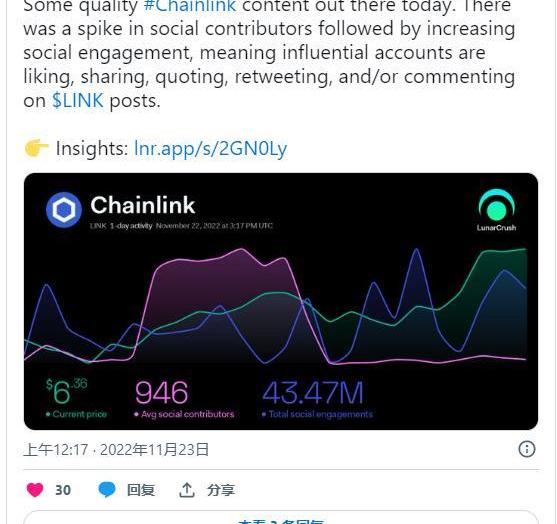Viewport: 557px width, 524px height.
Task: Click the 30 likes count
Action: coord(63,490)
